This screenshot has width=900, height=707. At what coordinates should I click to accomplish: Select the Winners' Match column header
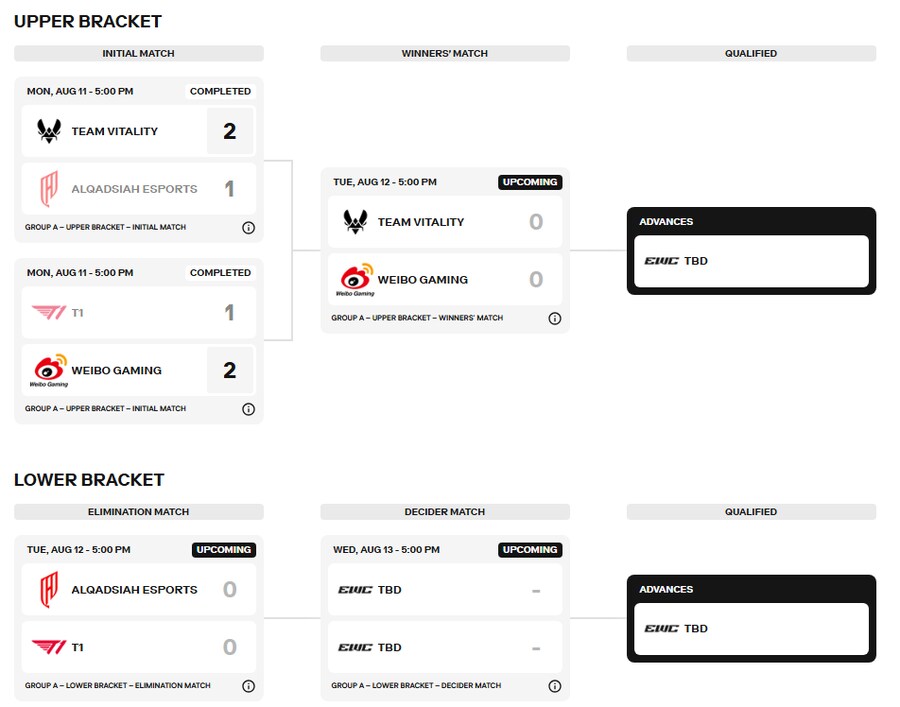445,53
